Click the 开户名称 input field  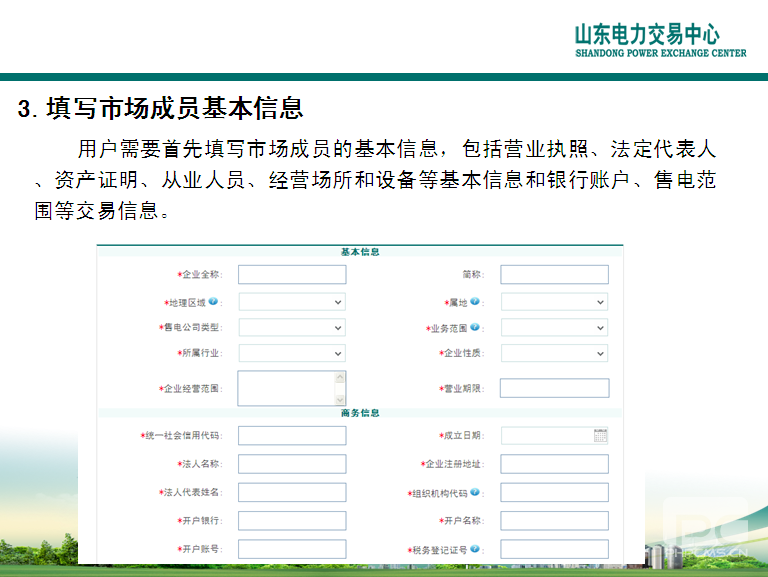click(554, 521)
